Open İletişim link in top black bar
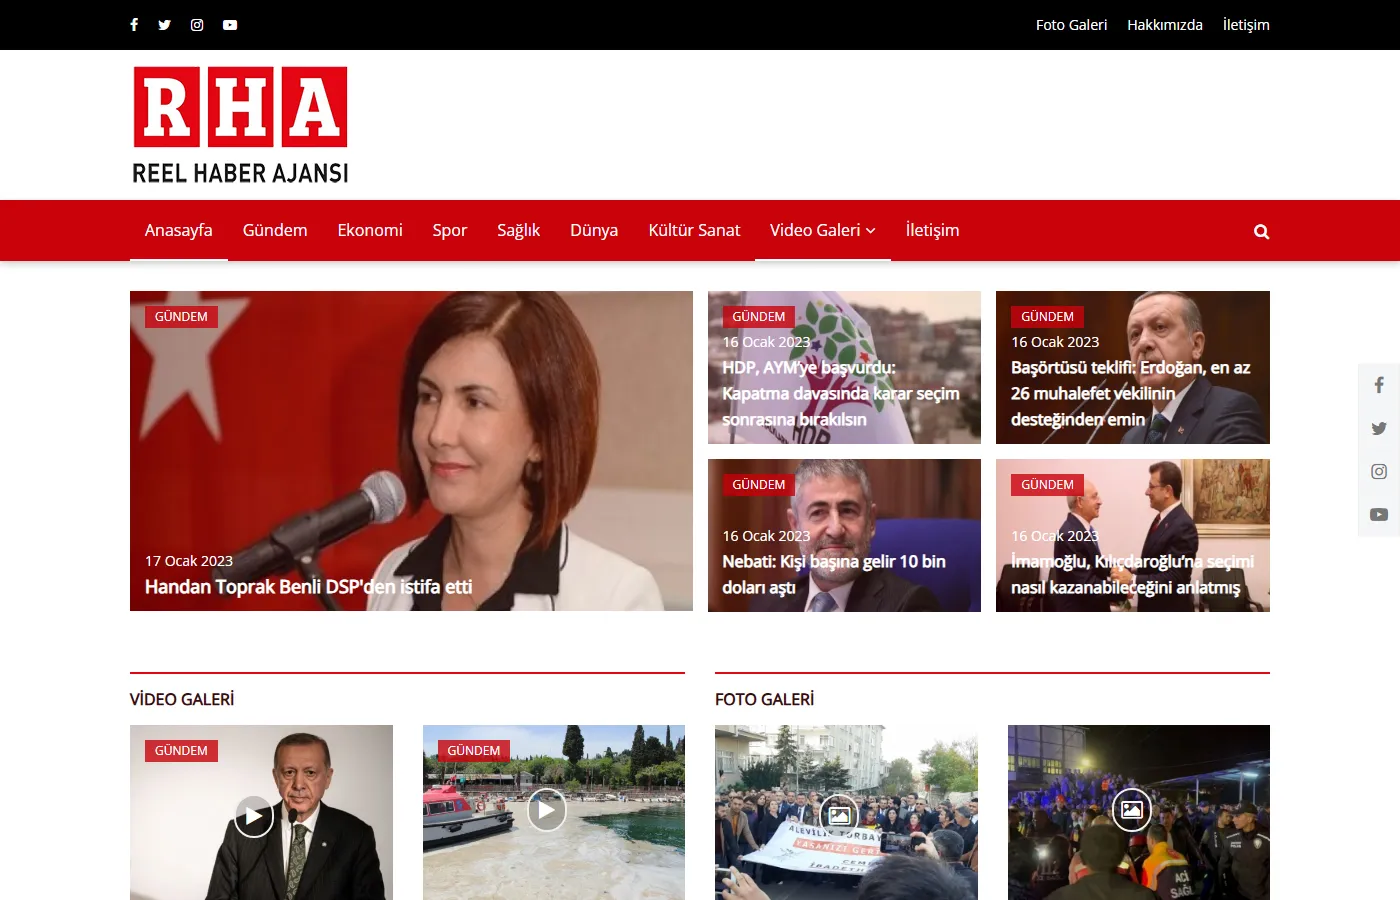The image size is (1400, 900). pos(1246,25)
